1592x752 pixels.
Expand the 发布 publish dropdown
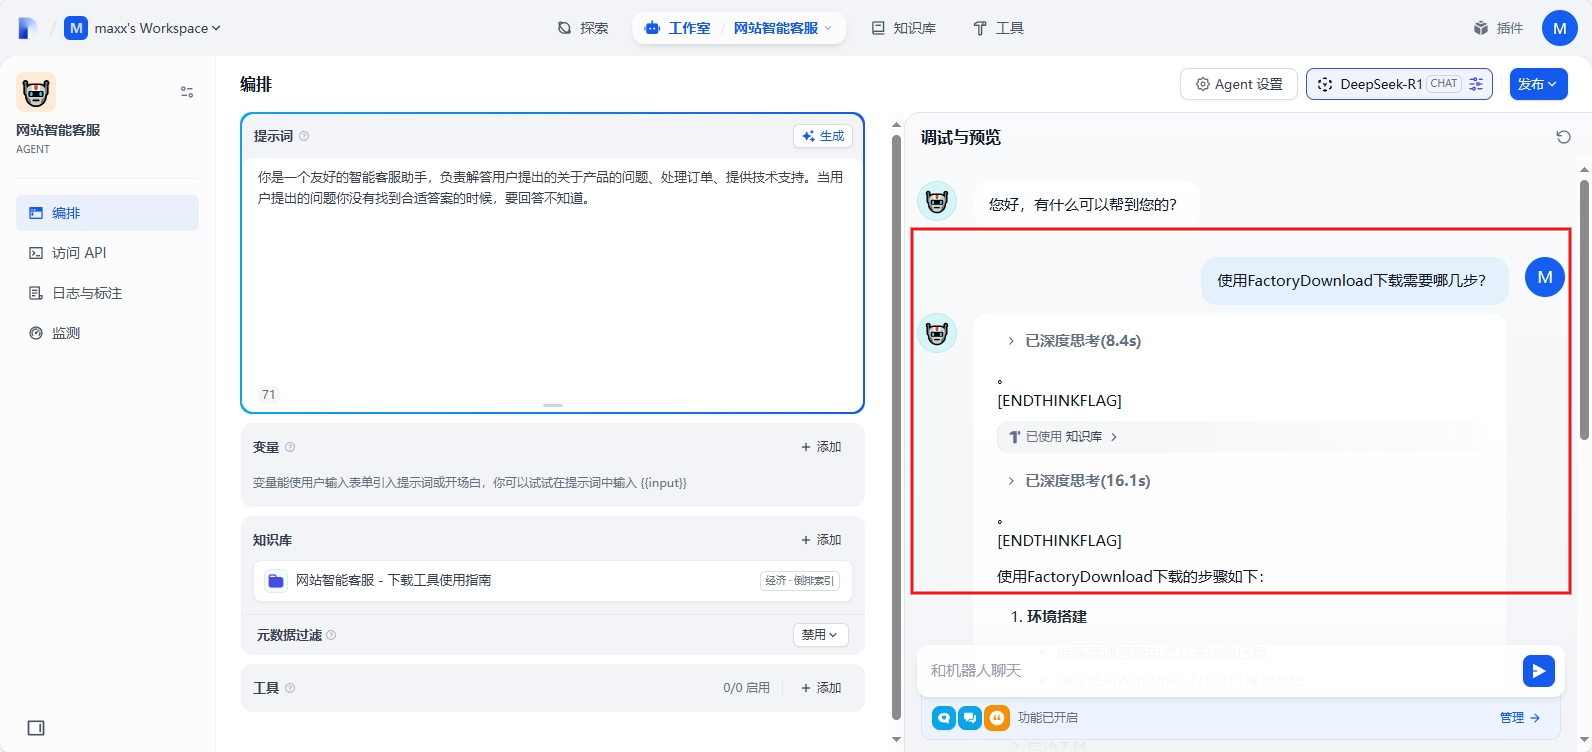click(x=1538, y=84)
